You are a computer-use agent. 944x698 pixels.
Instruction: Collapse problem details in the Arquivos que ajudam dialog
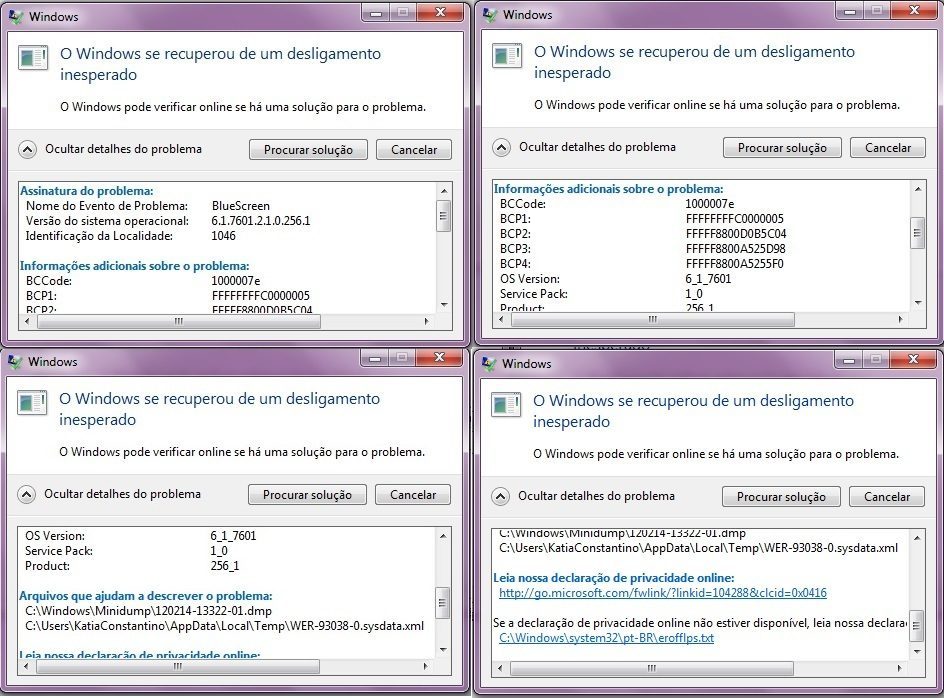[26, 494]
